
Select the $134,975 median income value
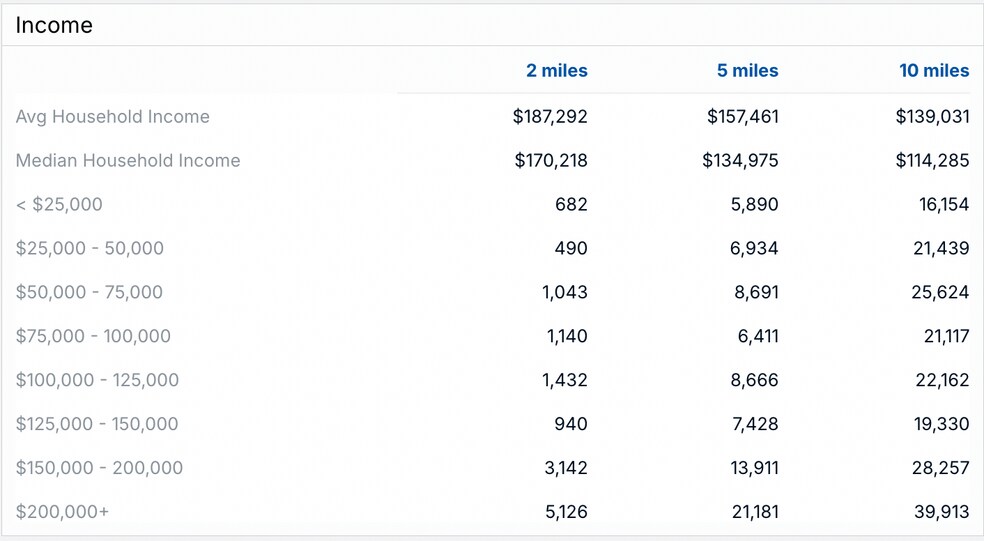point(740,161)
